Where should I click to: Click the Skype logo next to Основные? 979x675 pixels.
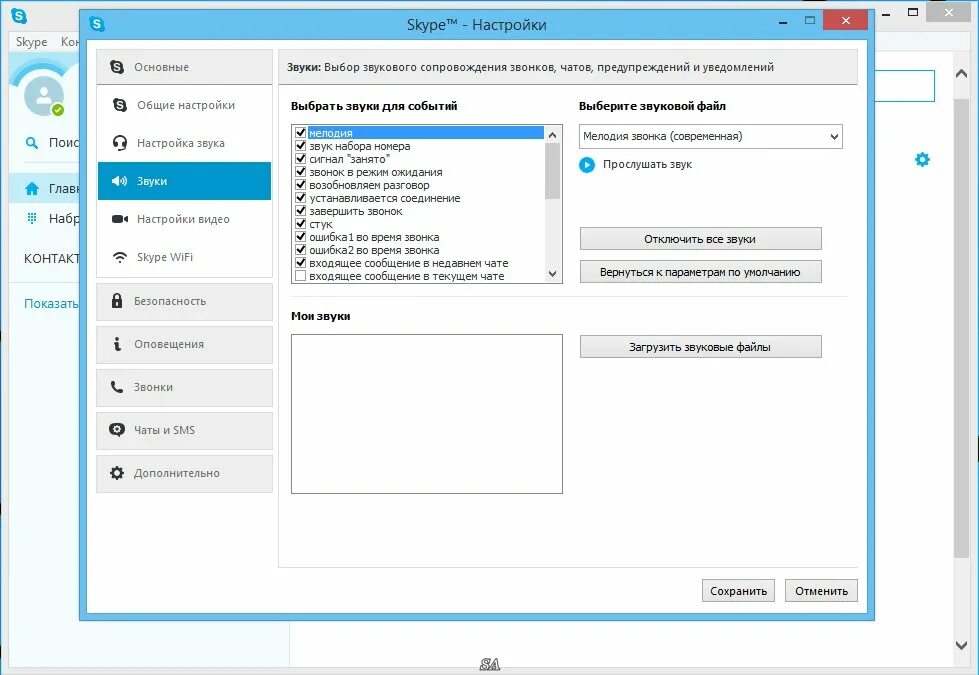coord(117,67)
